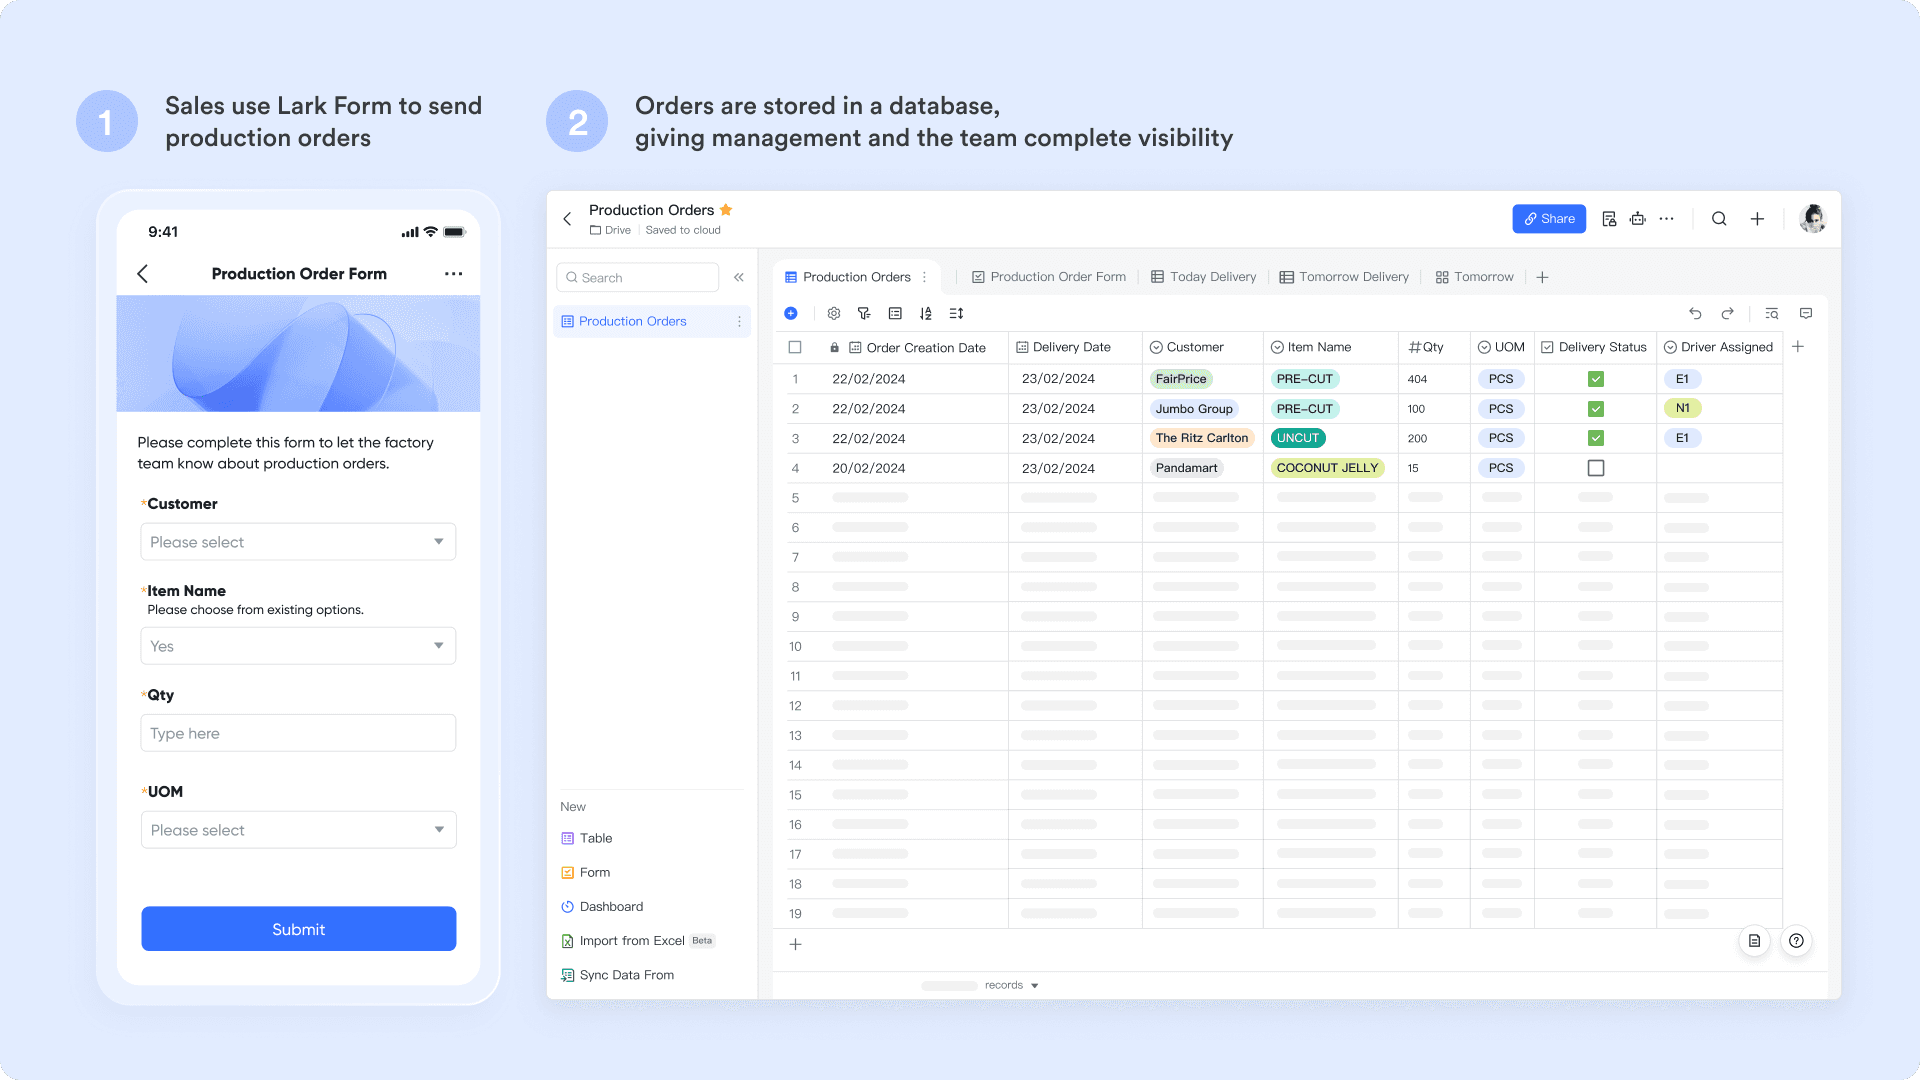
Task: Expand the records count dropdown at the bottom
Action: (1034, 984)
